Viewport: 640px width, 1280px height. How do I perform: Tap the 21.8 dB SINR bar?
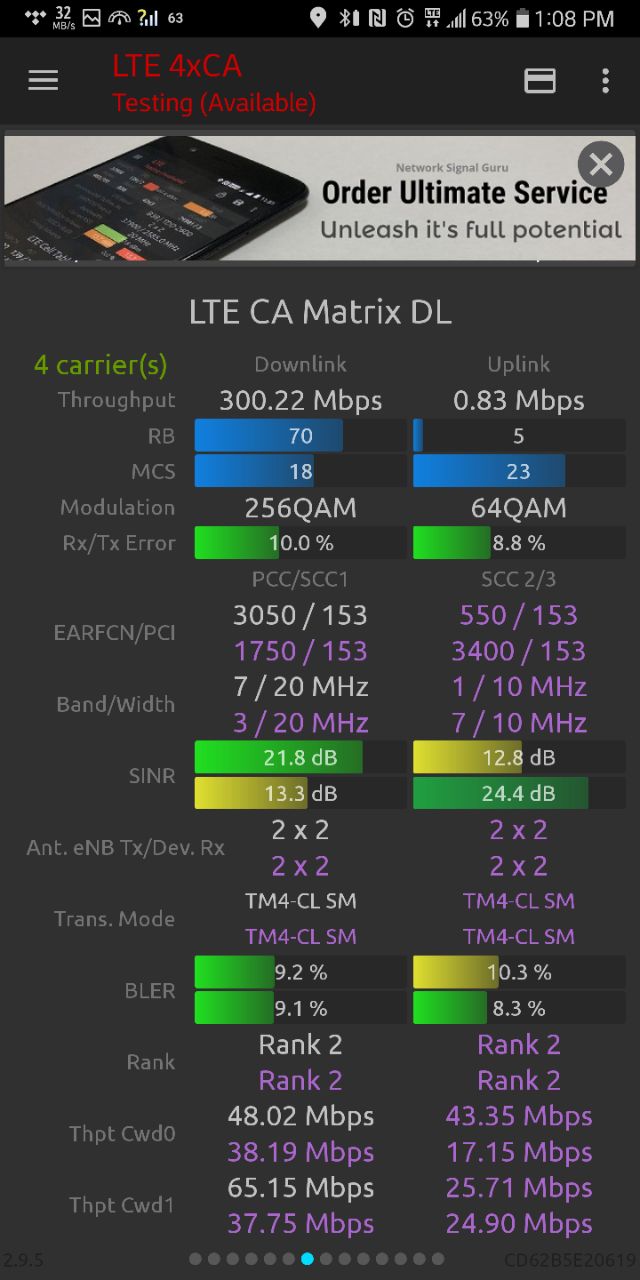tap(300, 758)
